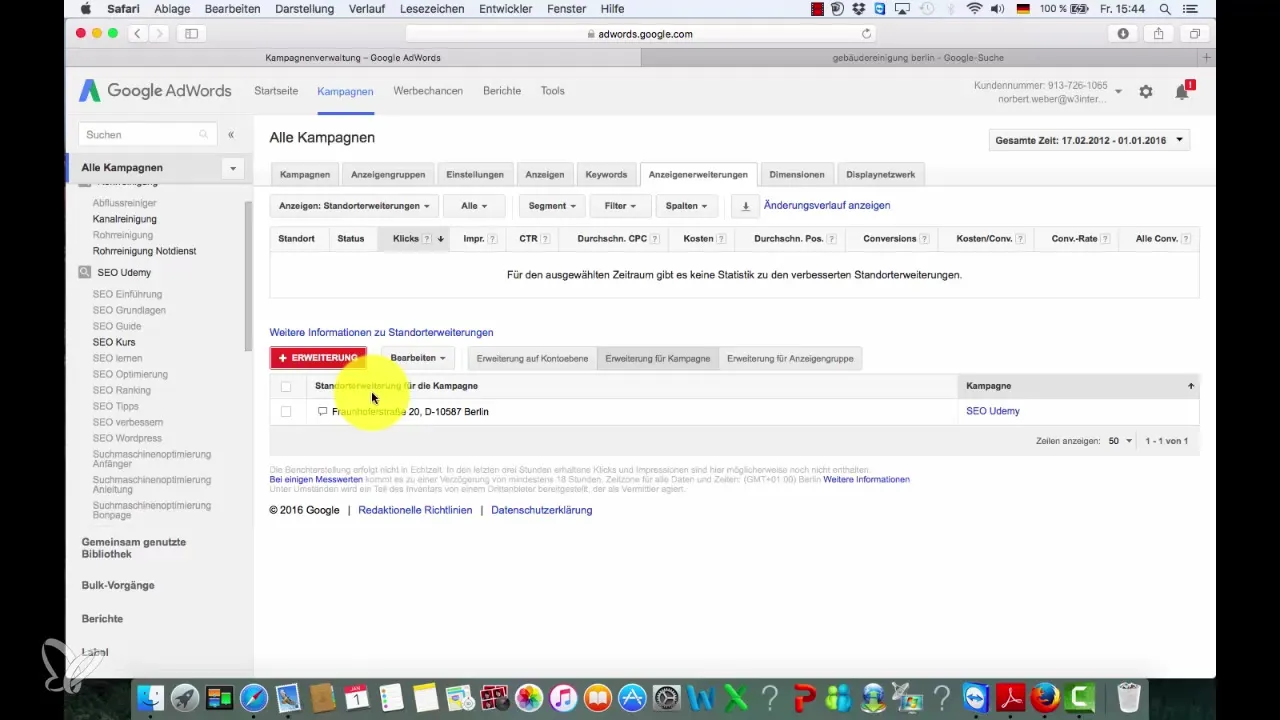Open Firefox from the dock
Image resolution: width=1280 pixels, height=720 pixels.
pyautogui.click(x=1044, y=697)
